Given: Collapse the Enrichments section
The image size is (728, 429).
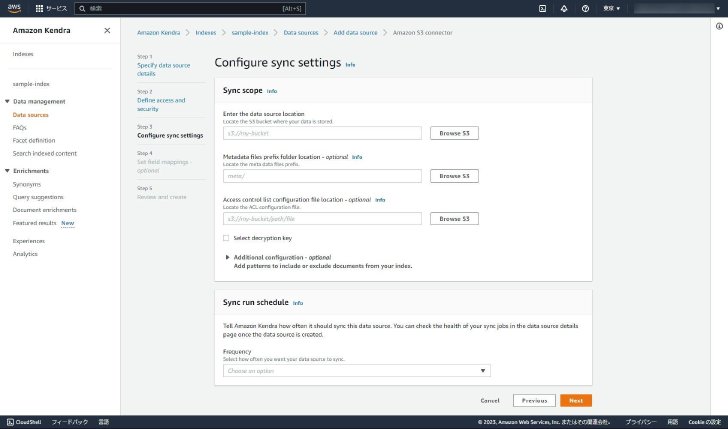Looking at the screenshot, I should pos(7,171).
